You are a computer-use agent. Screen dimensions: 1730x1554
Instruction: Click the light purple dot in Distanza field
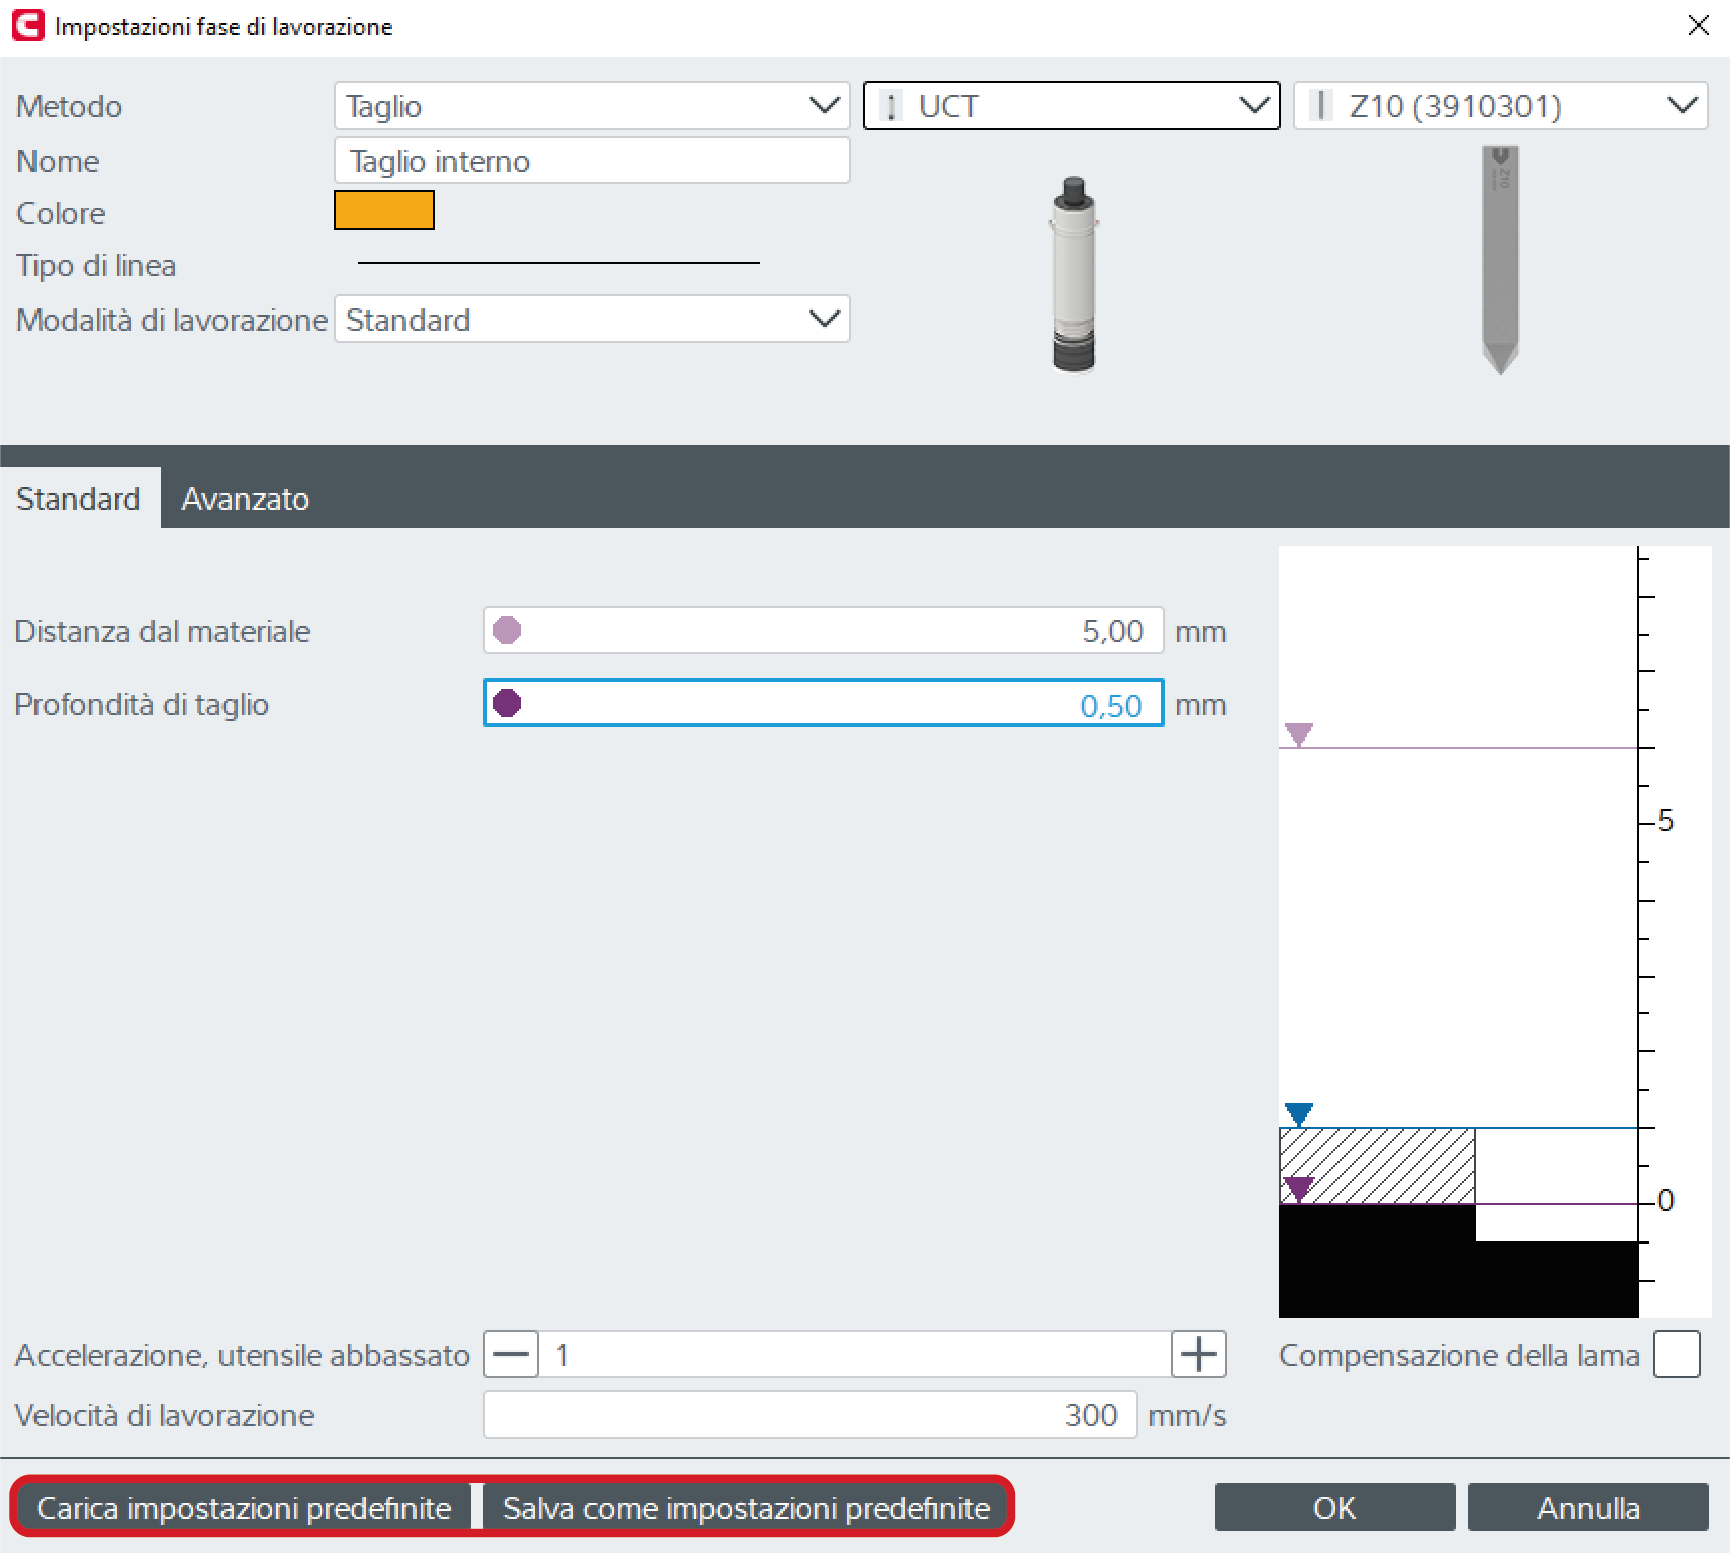click(x=507, y=630)
